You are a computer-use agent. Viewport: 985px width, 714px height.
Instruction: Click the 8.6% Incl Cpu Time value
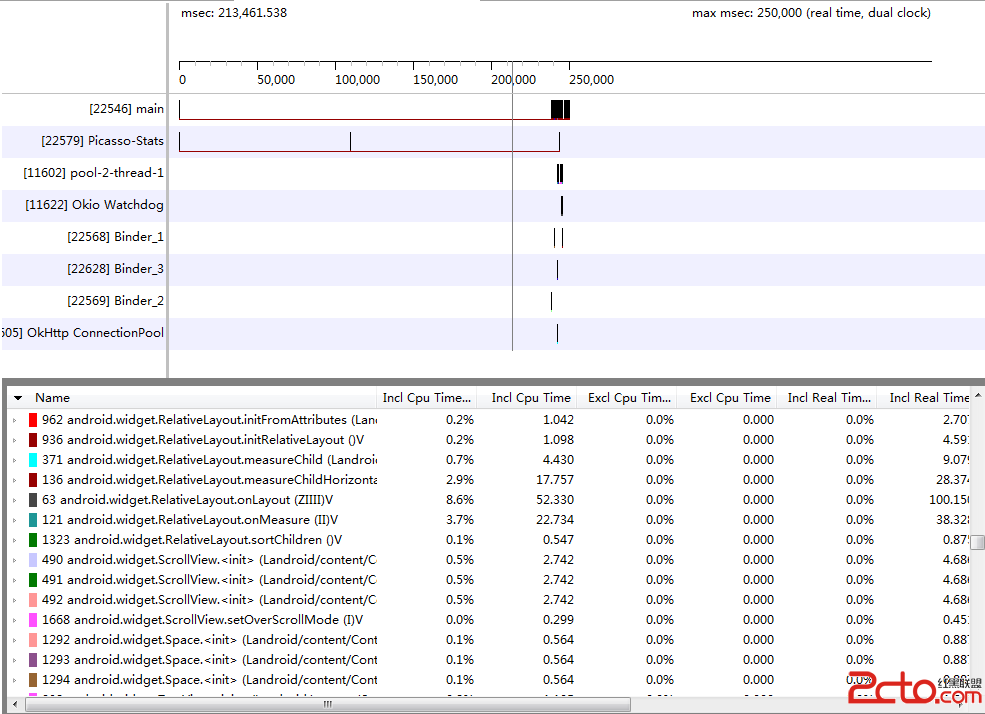coord(460,500)
